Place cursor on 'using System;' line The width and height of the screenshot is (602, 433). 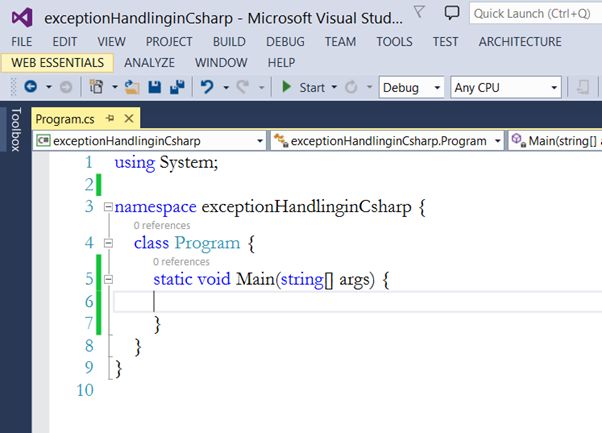coord(166,162)
